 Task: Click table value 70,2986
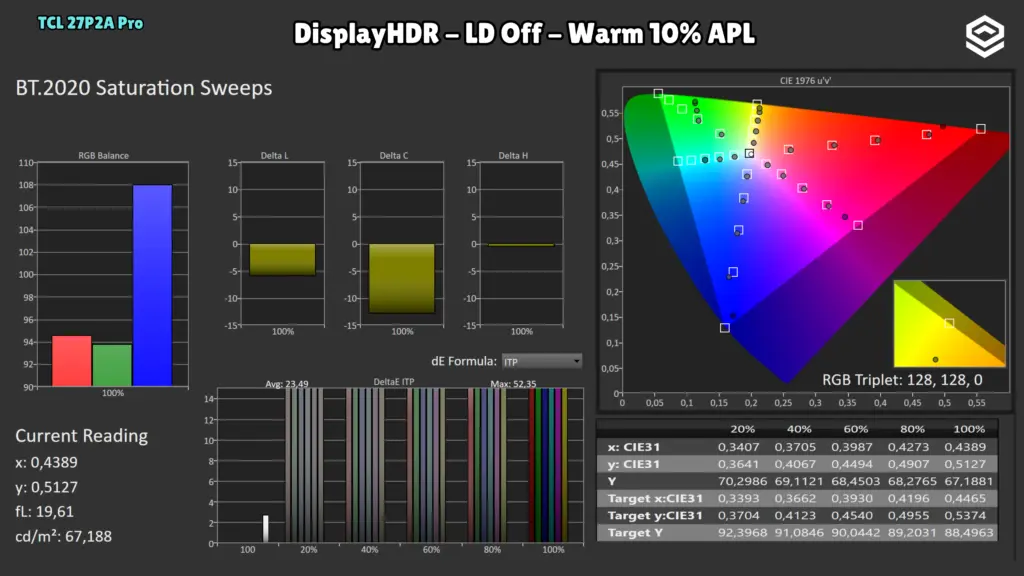743,481
